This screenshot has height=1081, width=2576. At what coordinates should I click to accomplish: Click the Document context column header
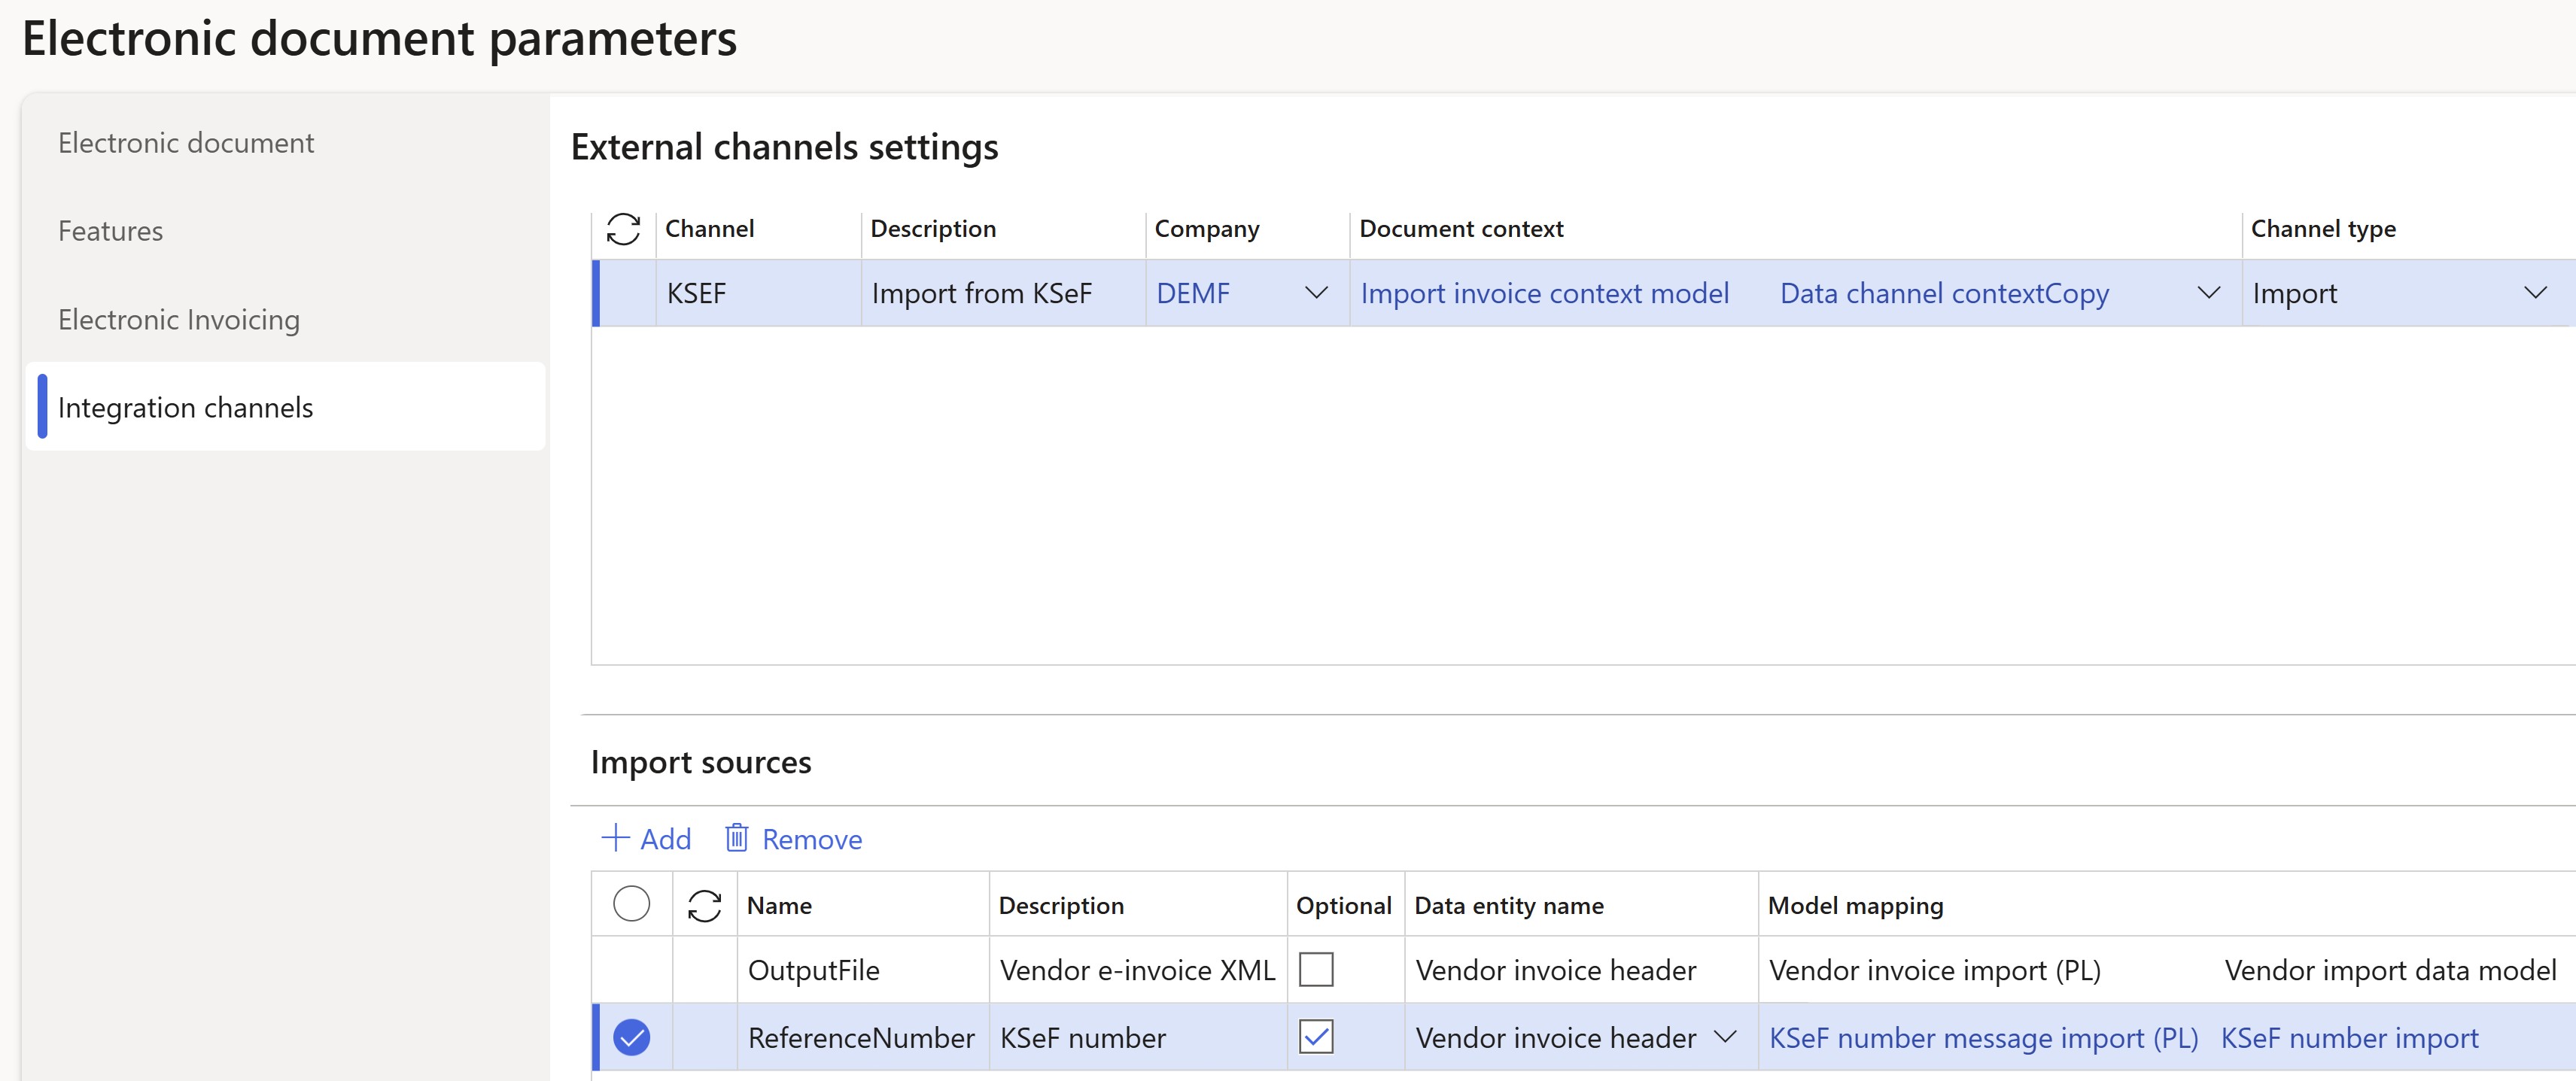[1461, 229]
